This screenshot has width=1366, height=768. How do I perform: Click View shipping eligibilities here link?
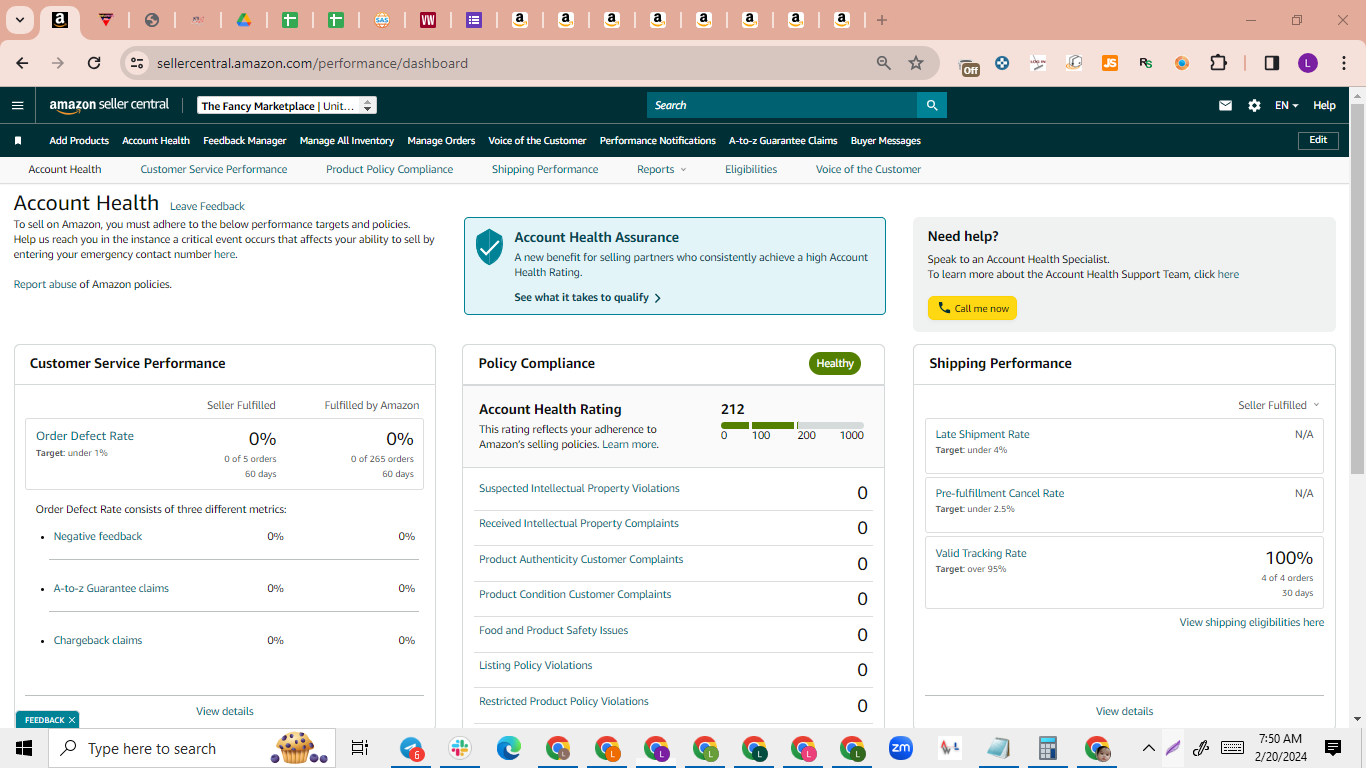(x=1252, y=623)
